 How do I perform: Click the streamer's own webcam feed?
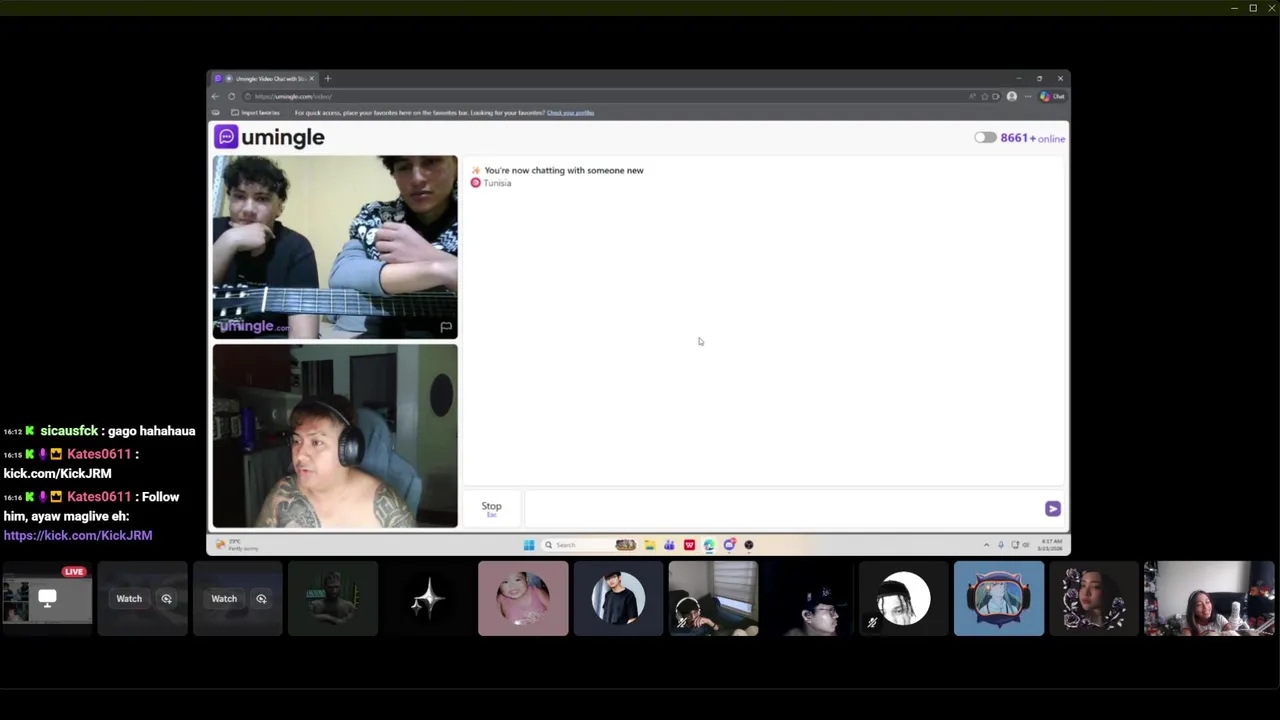click(x=335, y=436)
